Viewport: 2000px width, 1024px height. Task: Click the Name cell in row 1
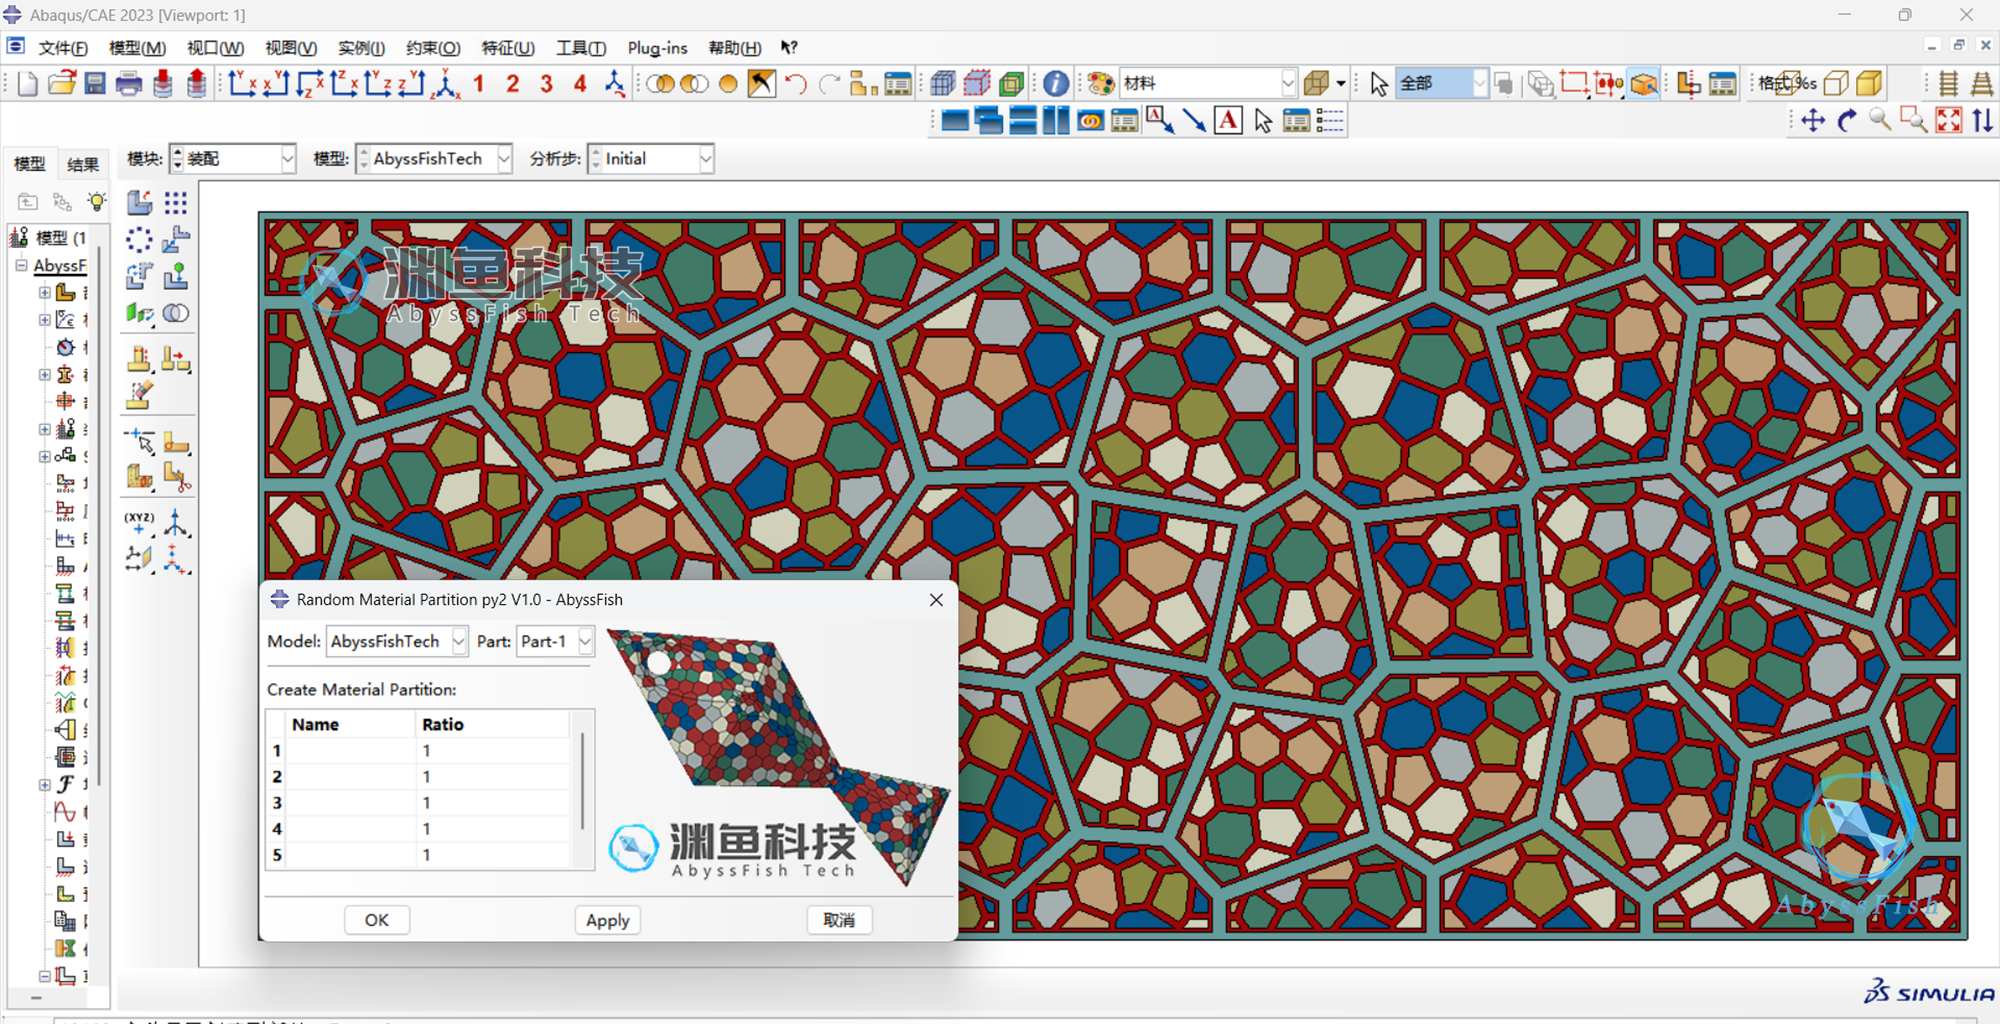coord(351,751)
